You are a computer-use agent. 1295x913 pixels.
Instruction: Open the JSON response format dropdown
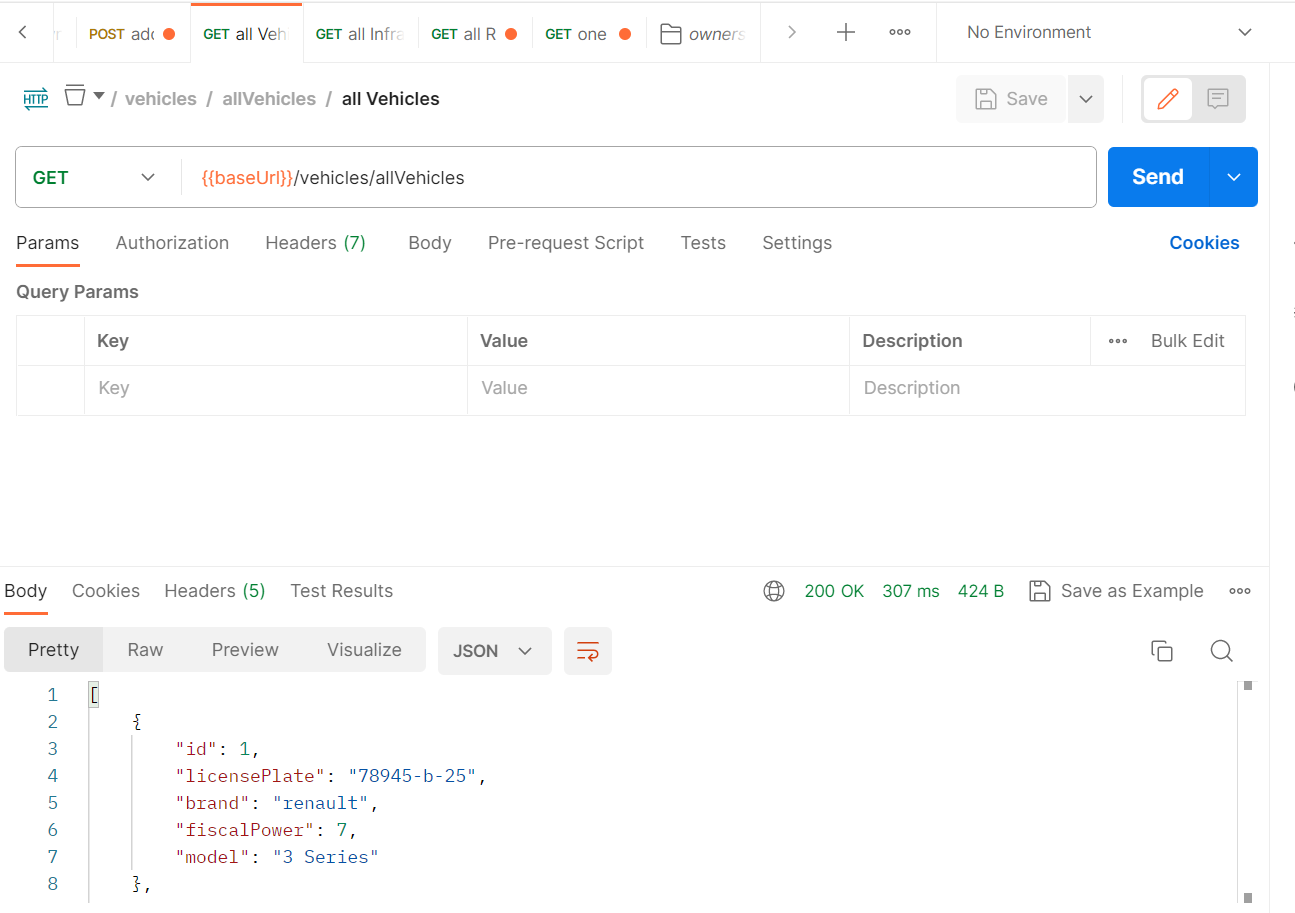pos(494,650)
